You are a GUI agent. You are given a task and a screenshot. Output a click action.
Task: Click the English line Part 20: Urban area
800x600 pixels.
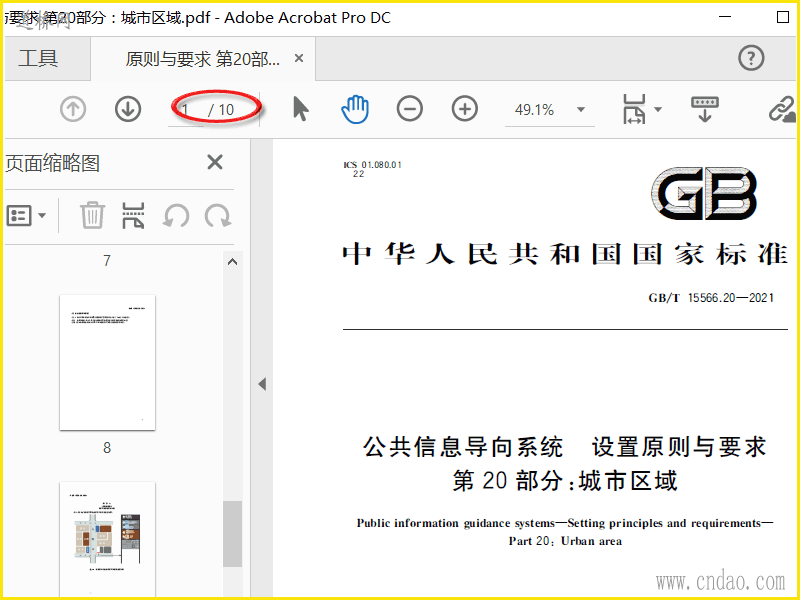point(565,541)
